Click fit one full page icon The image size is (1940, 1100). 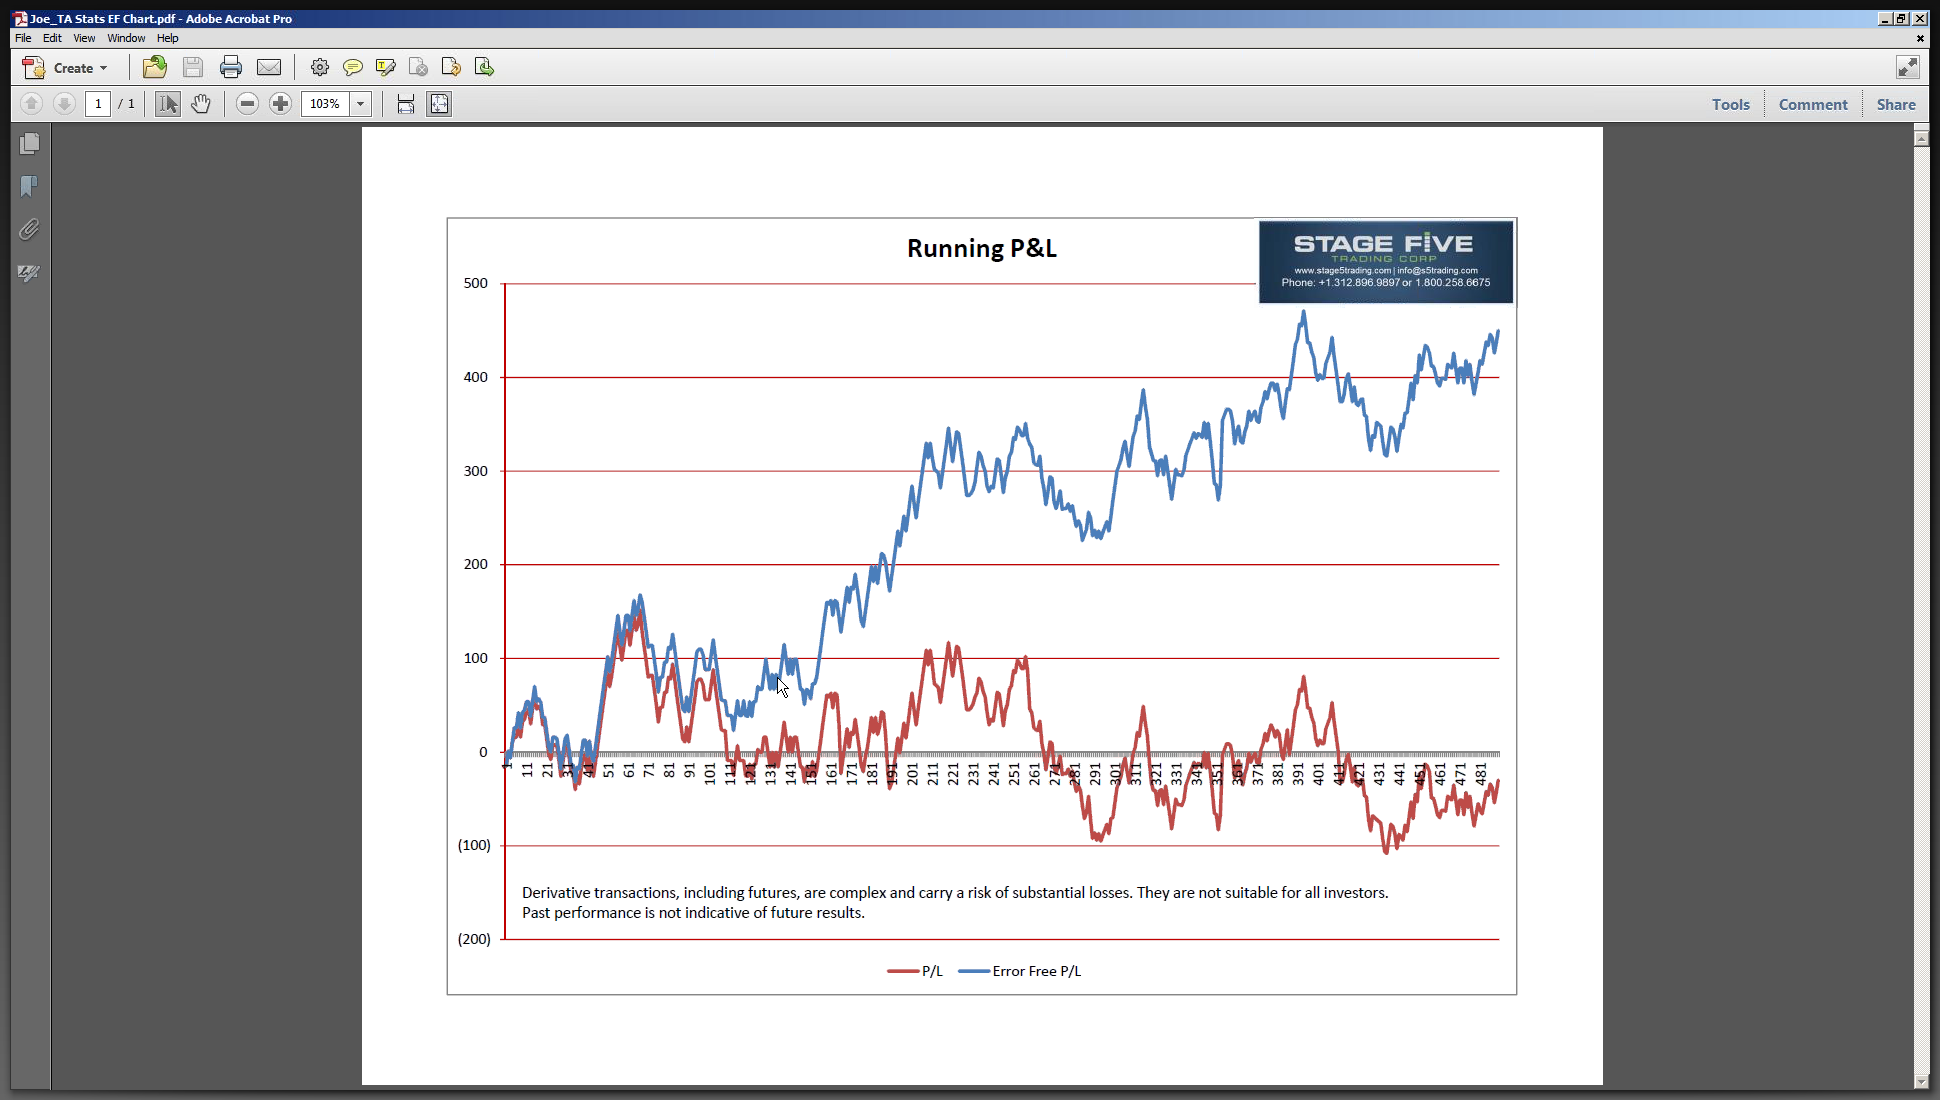pyautogui.click(x=439, y=104)
